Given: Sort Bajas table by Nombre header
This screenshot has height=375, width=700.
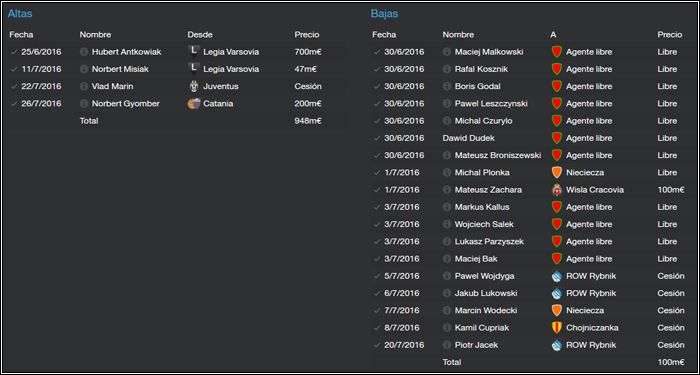Looking at the screenshot, I should click(x=458, y=34).
